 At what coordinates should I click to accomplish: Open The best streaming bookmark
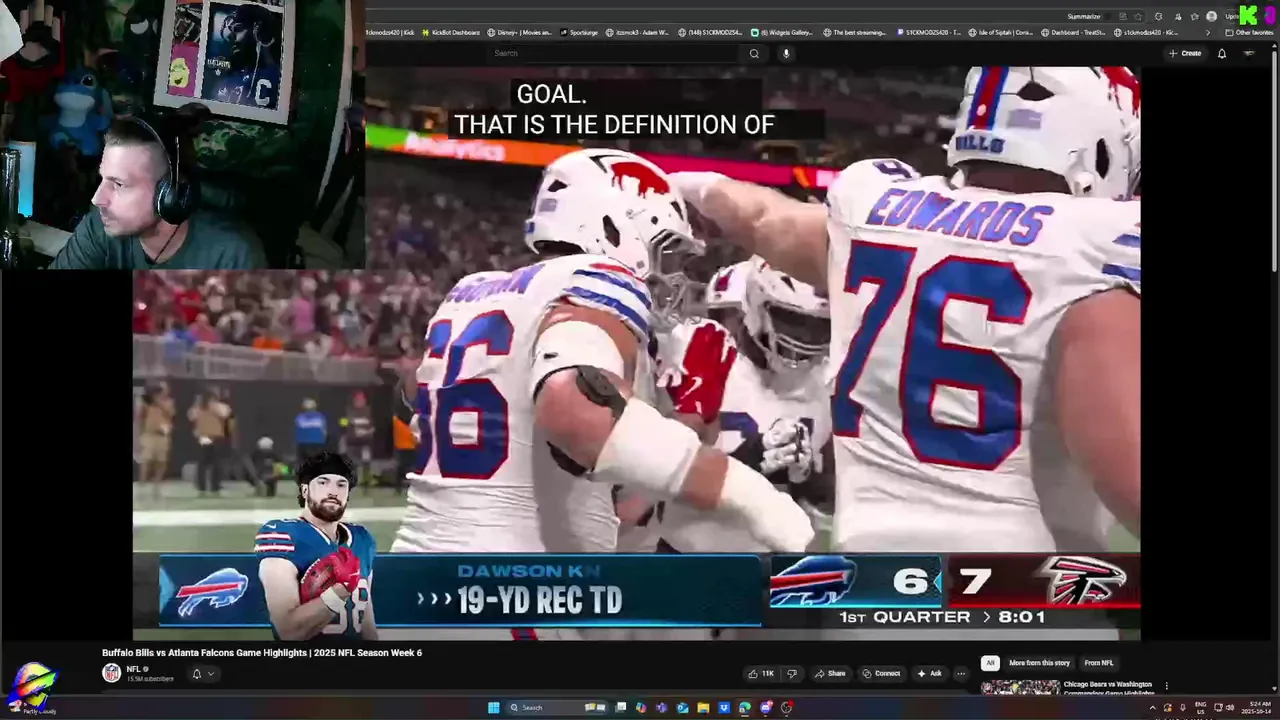point(855,32)
